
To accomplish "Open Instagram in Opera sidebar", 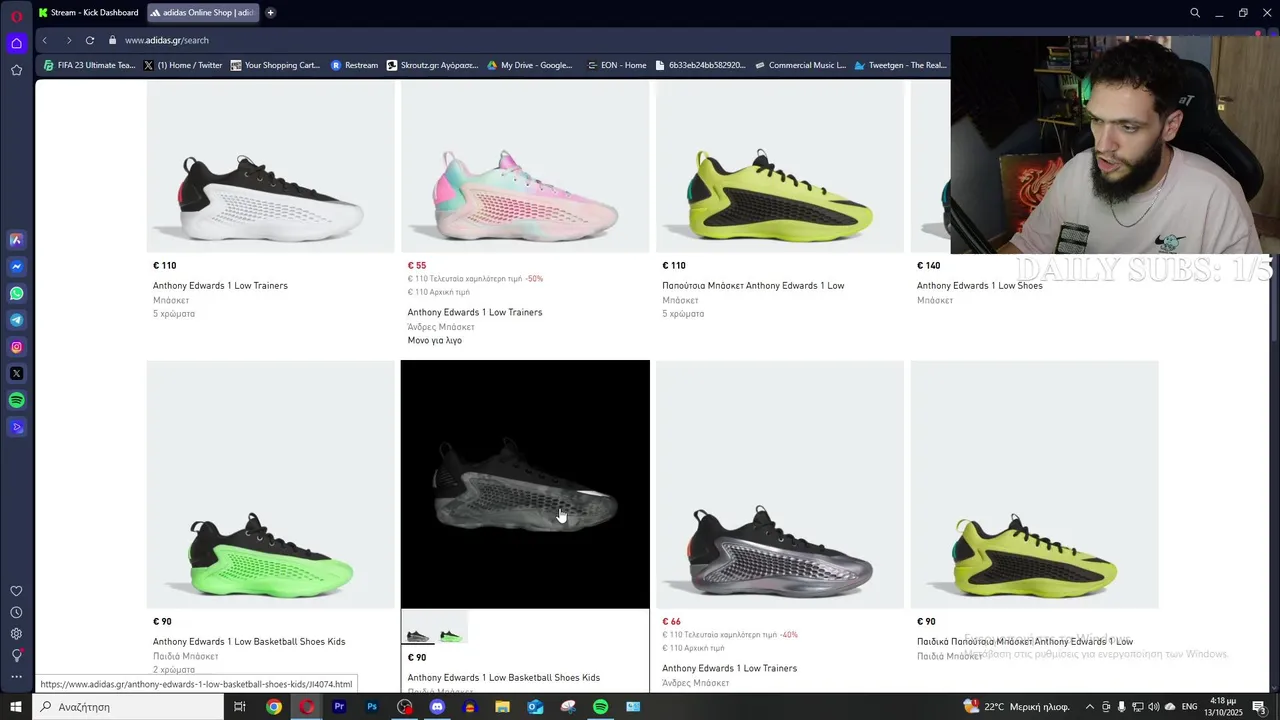I will coord(16,347).
